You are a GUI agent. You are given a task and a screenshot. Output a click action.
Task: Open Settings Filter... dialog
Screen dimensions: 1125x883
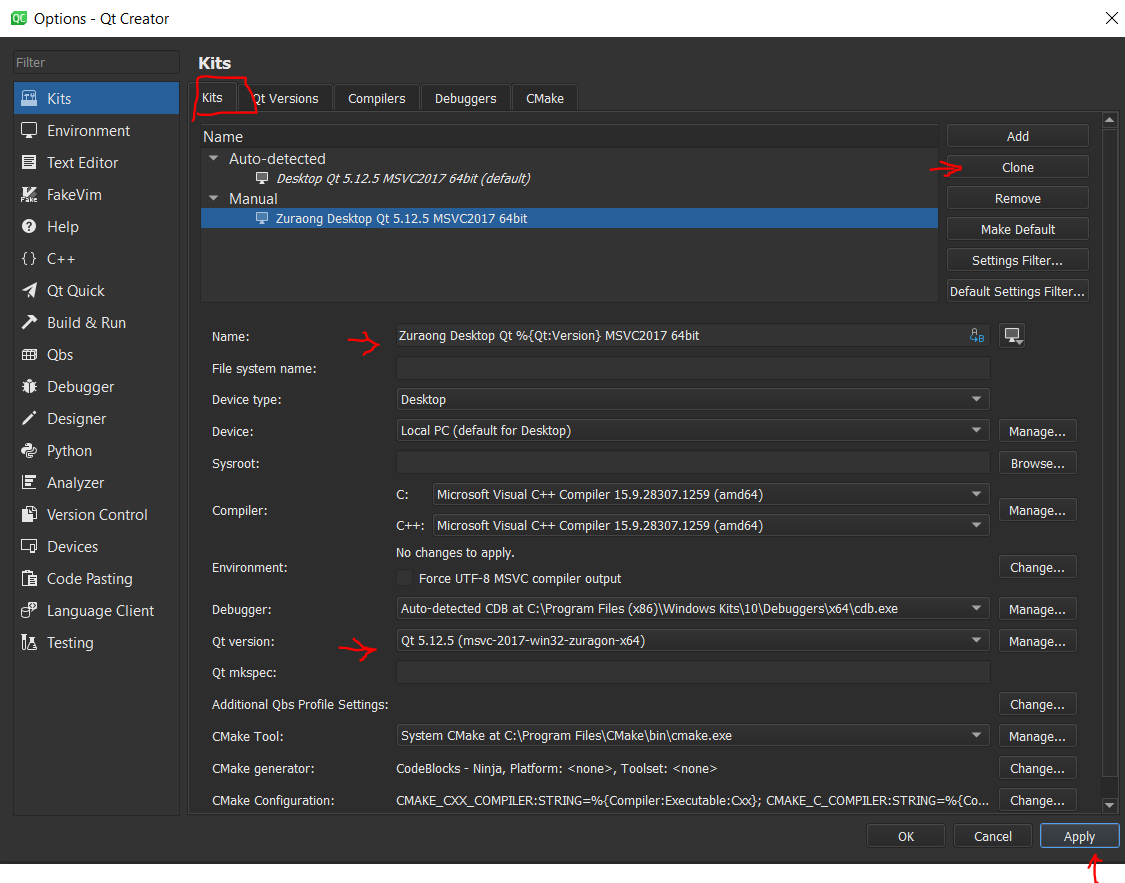pyautogui.click(x=1017, y=260)
